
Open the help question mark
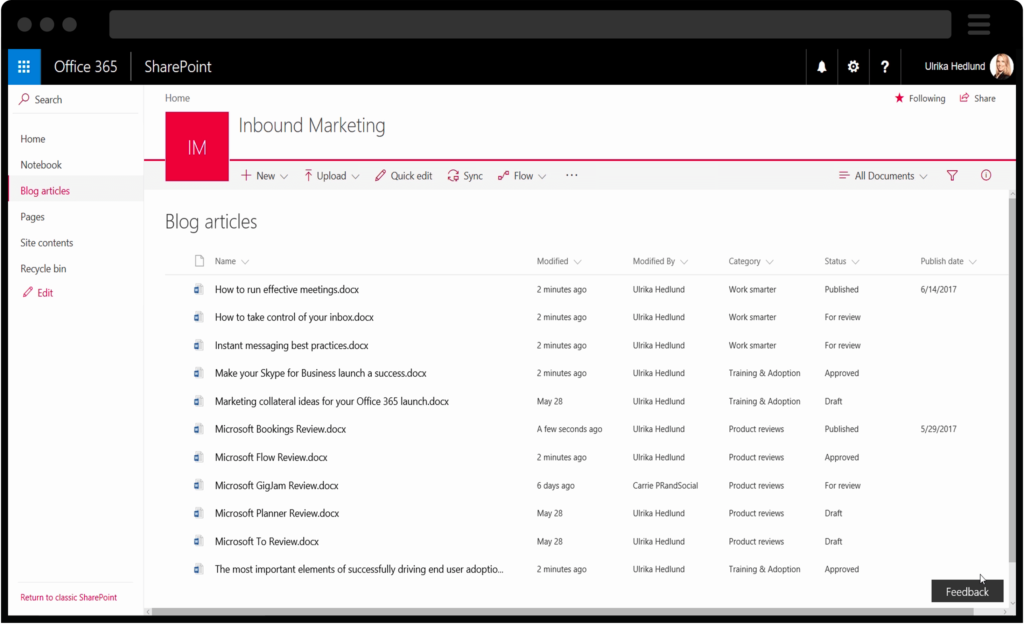coord(884,67)
